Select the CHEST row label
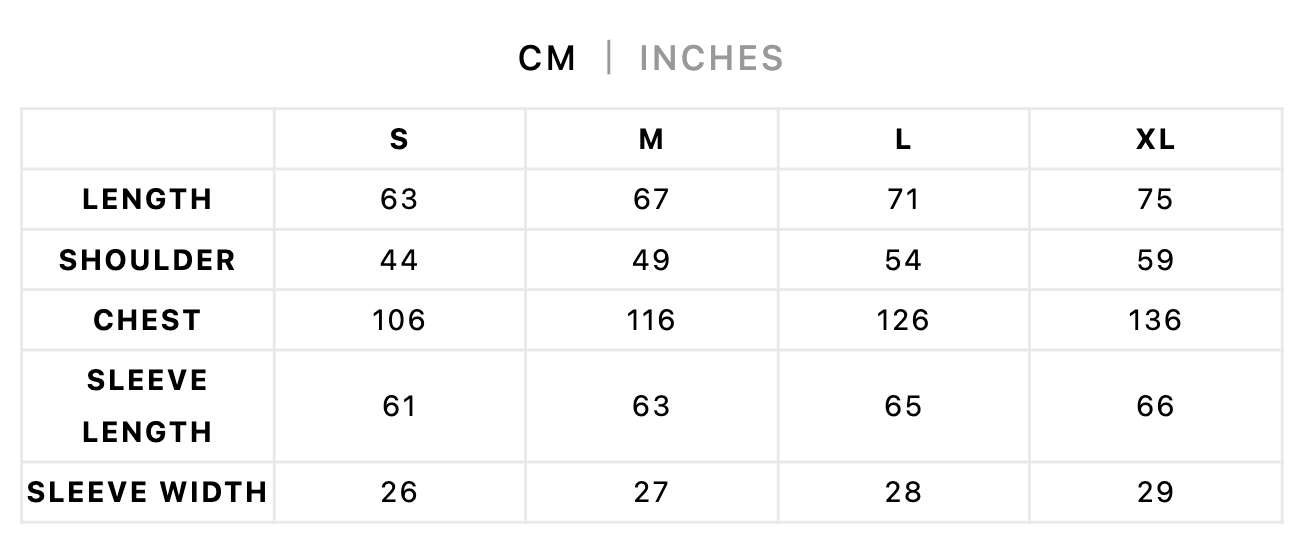Screen dimensions: 1310x540 [147, 320]
